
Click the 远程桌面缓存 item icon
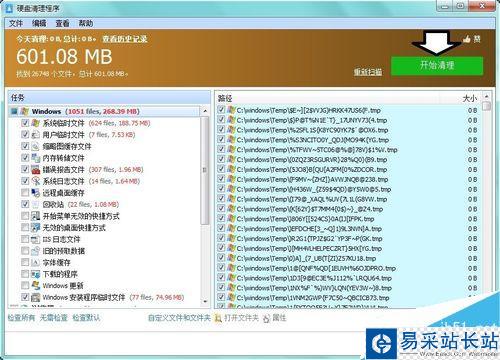[36, 193]
